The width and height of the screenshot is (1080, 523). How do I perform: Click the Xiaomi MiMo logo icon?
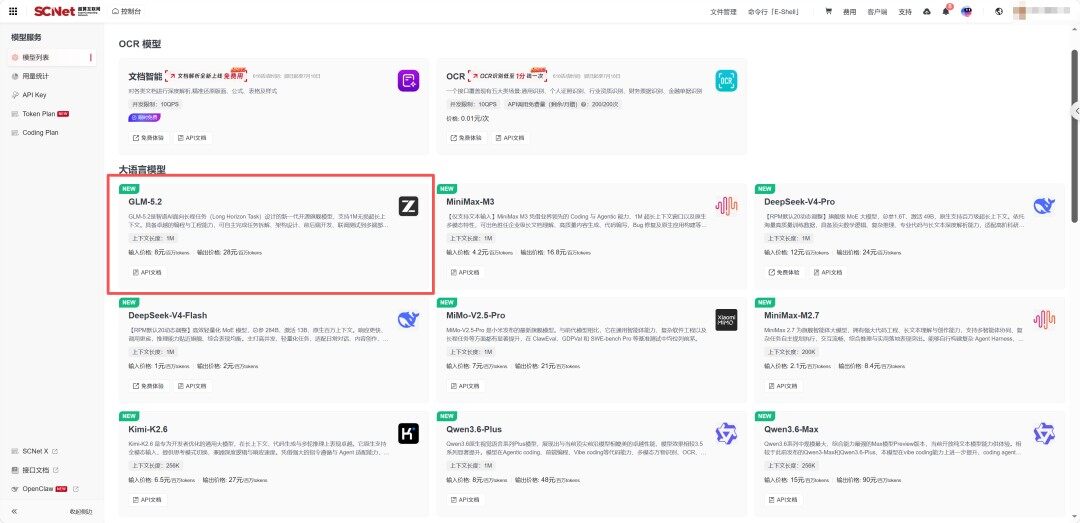click(726, 320)
